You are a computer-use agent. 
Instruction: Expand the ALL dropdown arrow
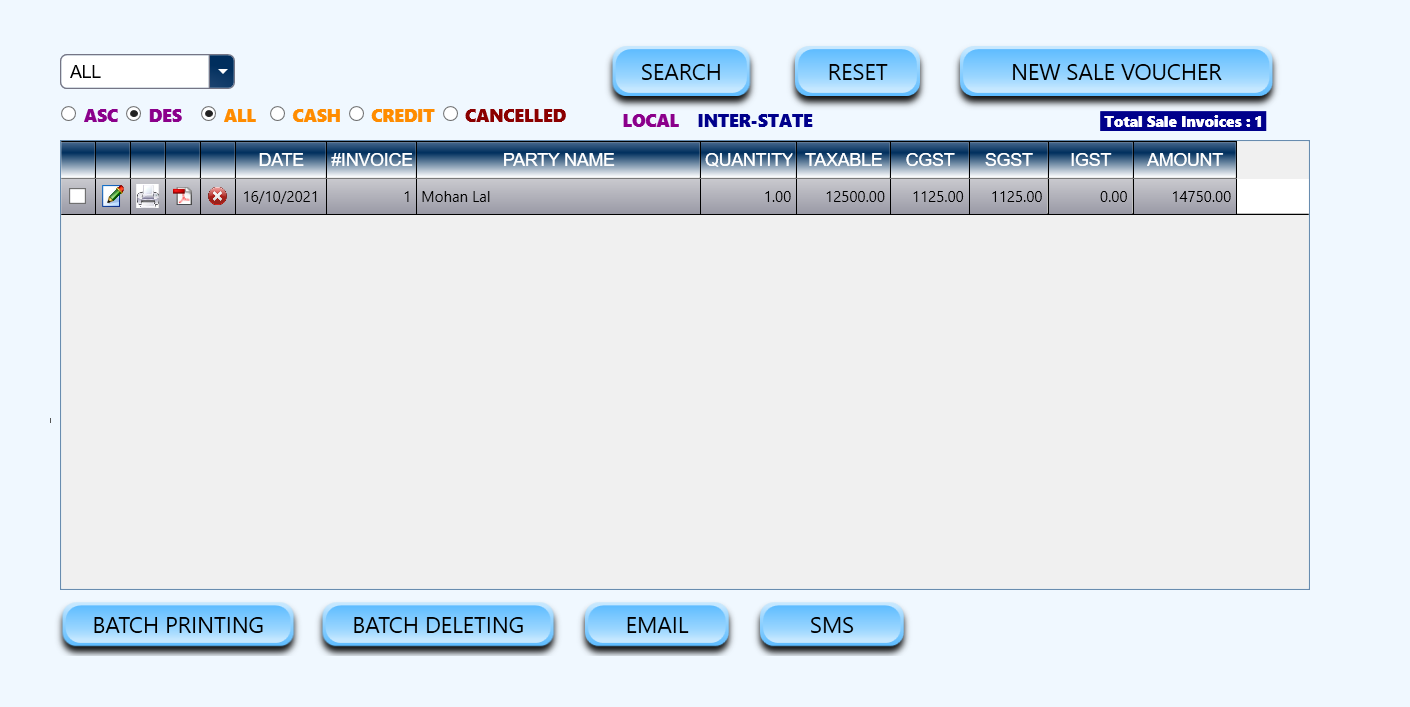(x=221, y=72)
